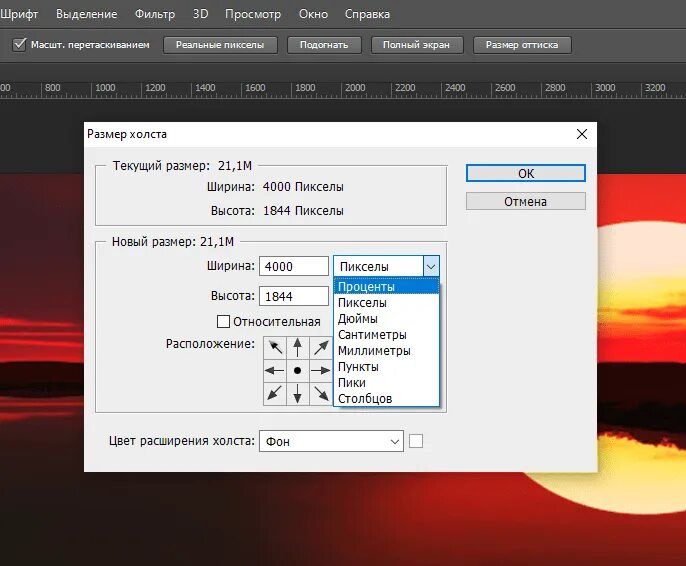Image resolution: width=686 pixels, height=566 pixels.
Task: Choose Дюймы from units list
Action: pyautogui.click(x=386, y=318)
